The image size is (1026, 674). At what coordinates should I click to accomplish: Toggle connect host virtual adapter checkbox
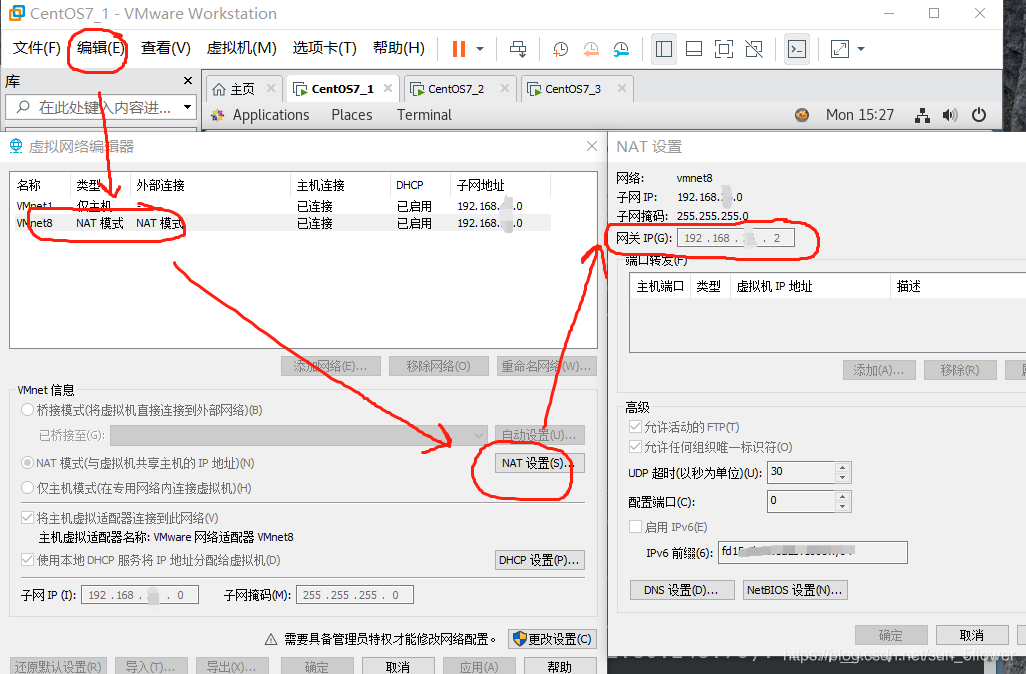(27, 518)
